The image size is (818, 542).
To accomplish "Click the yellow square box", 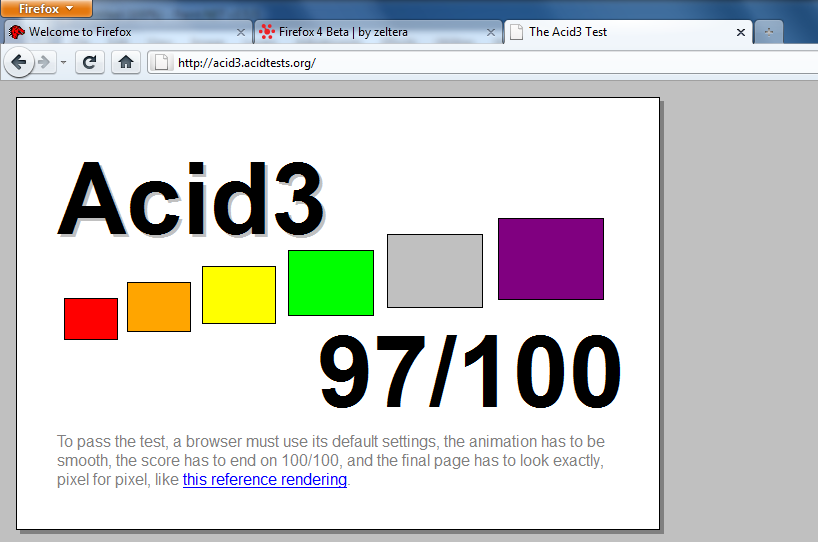I will coord(239,295).
